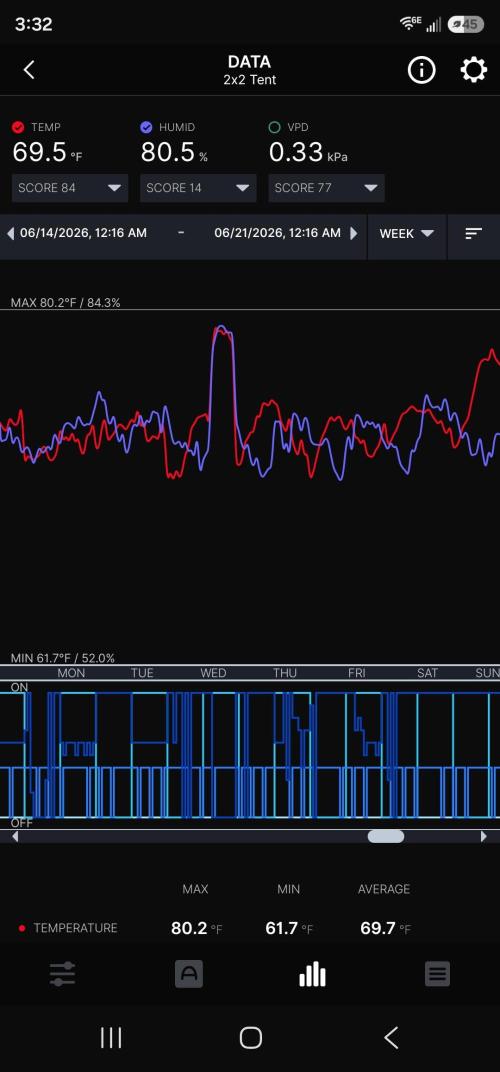Tap the temperature max 80.2 °F

(196, 928)
